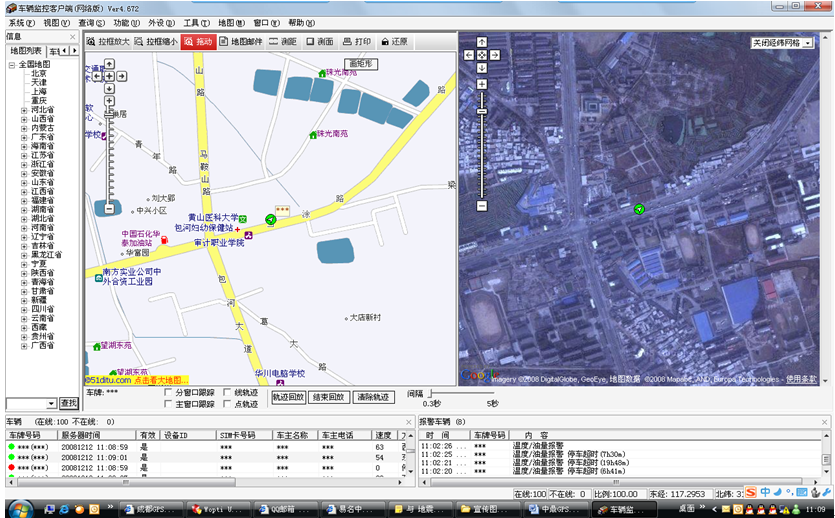Open the 关闭经纬网格 dropdown on satellite map

[x=807, y=43]
